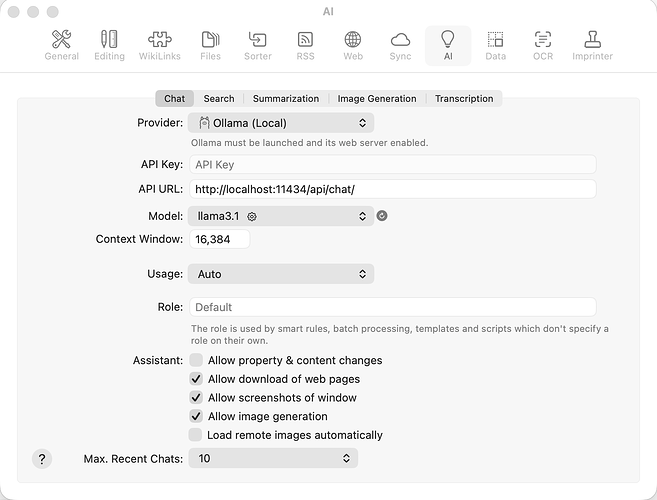
Task: Open the Files settings pane
Action: click(x=210, y=46)
